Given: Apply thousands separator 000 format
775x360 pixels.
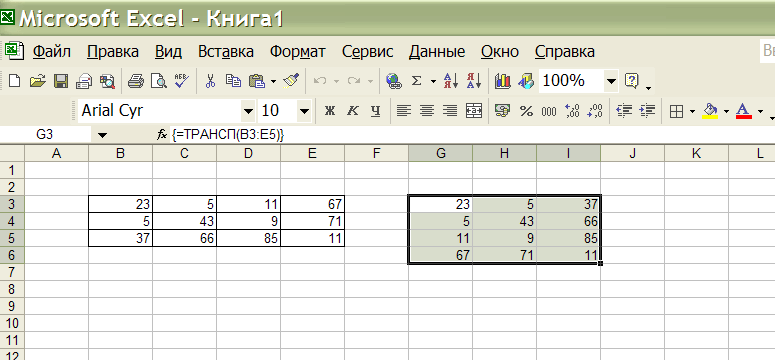Looking at the screenshot, I should click(549, 111).
